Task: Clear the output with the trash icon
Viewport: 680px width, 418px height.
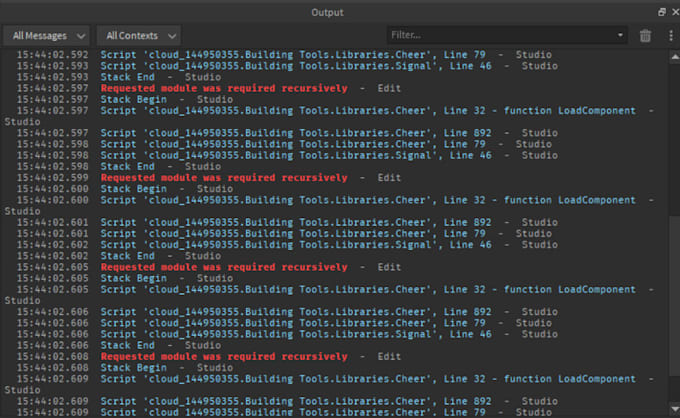Action: click(x=645, y=36)
